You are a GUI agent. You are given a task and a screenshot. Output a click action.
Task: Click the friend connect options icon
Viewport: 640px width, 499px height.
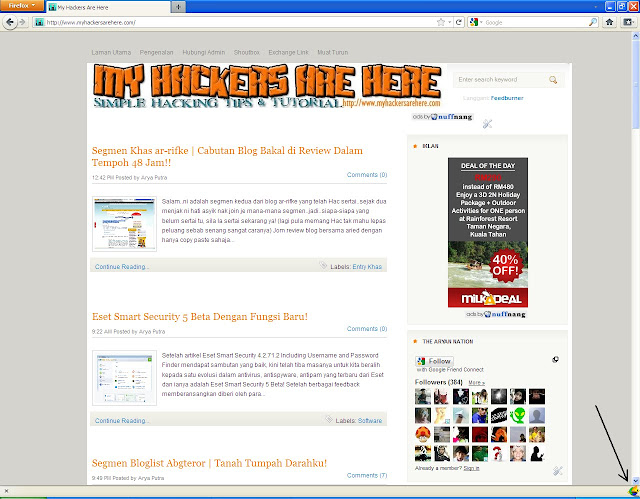[556, 359]
